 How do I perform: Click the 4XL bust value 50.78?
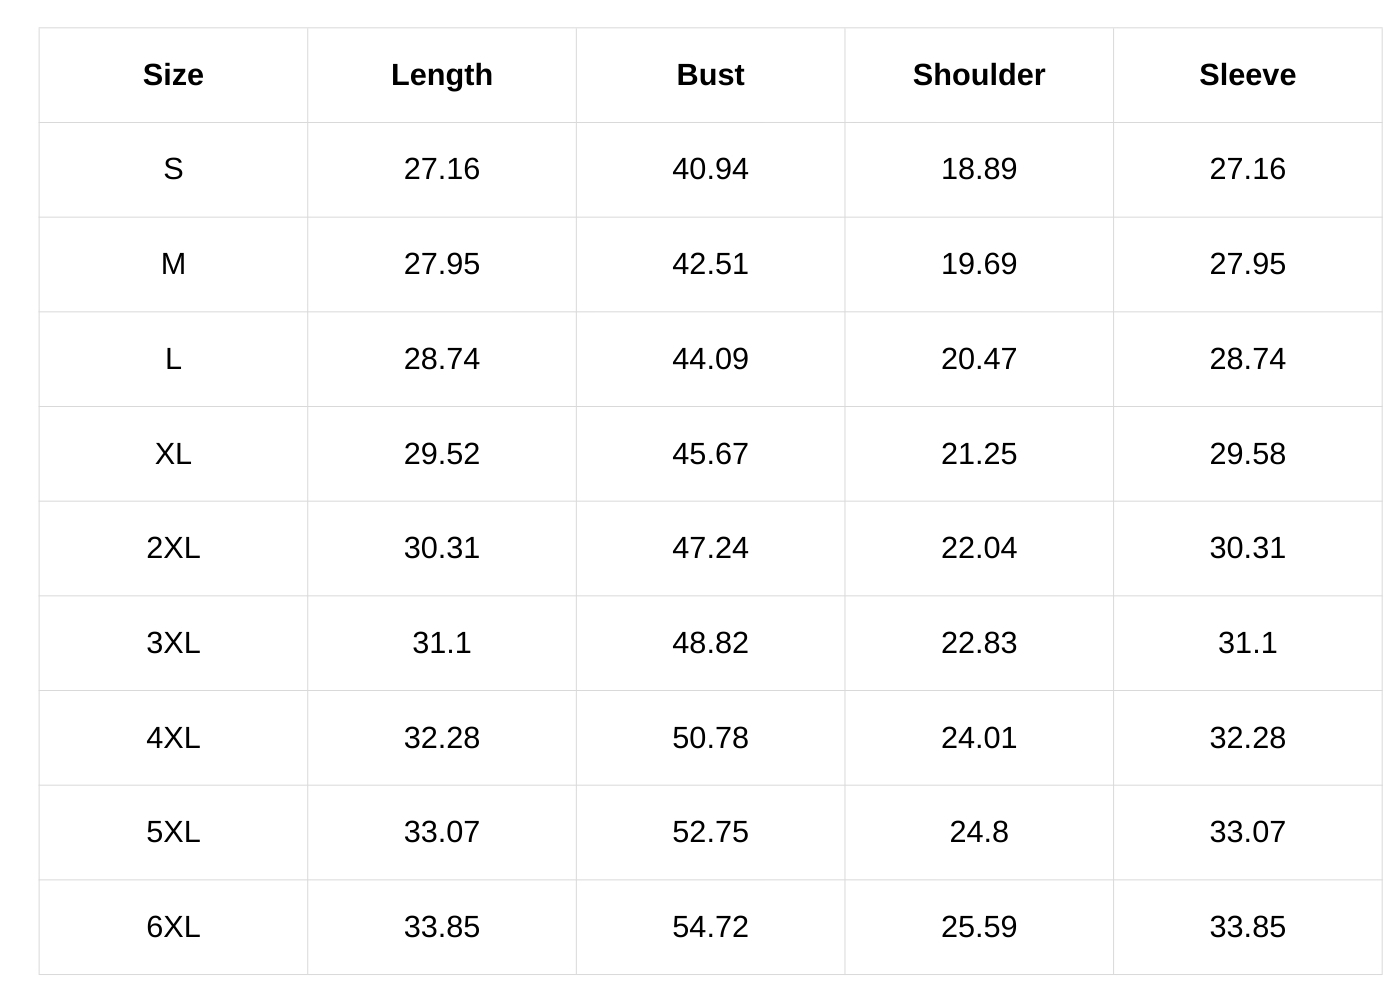coord(710,738)
